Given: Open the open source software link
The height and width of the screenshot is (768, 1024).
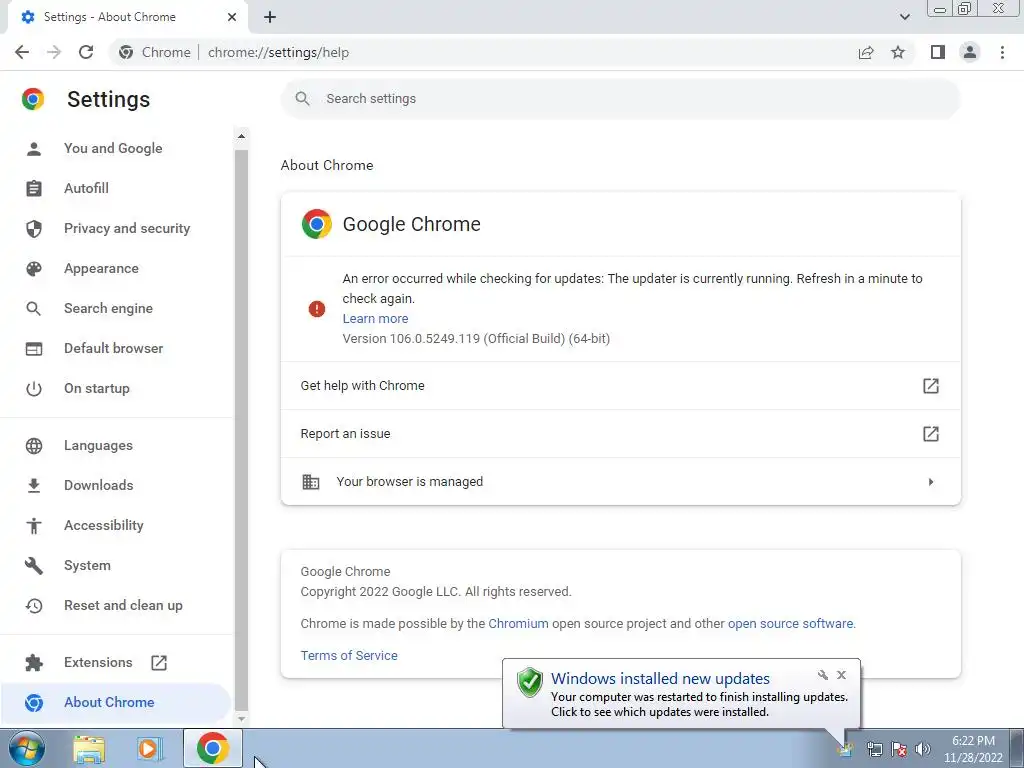Looking at the screenshot, I should tap(791, 624).
